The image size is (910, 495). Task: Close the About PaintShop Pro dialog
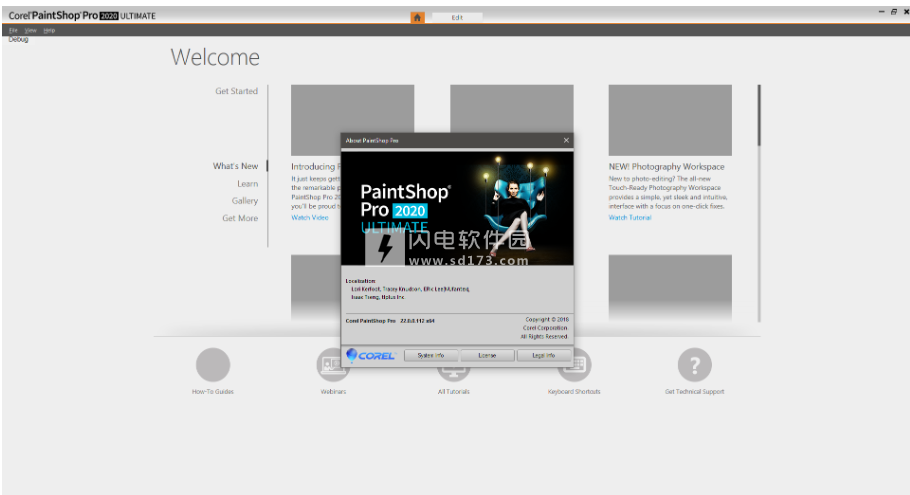(x=566, y=140)
